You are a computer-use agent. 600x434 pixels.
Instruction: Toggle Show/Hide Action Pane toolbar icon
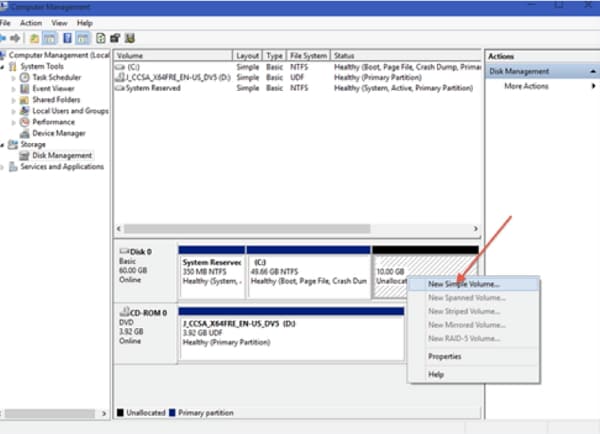(83, 38)
